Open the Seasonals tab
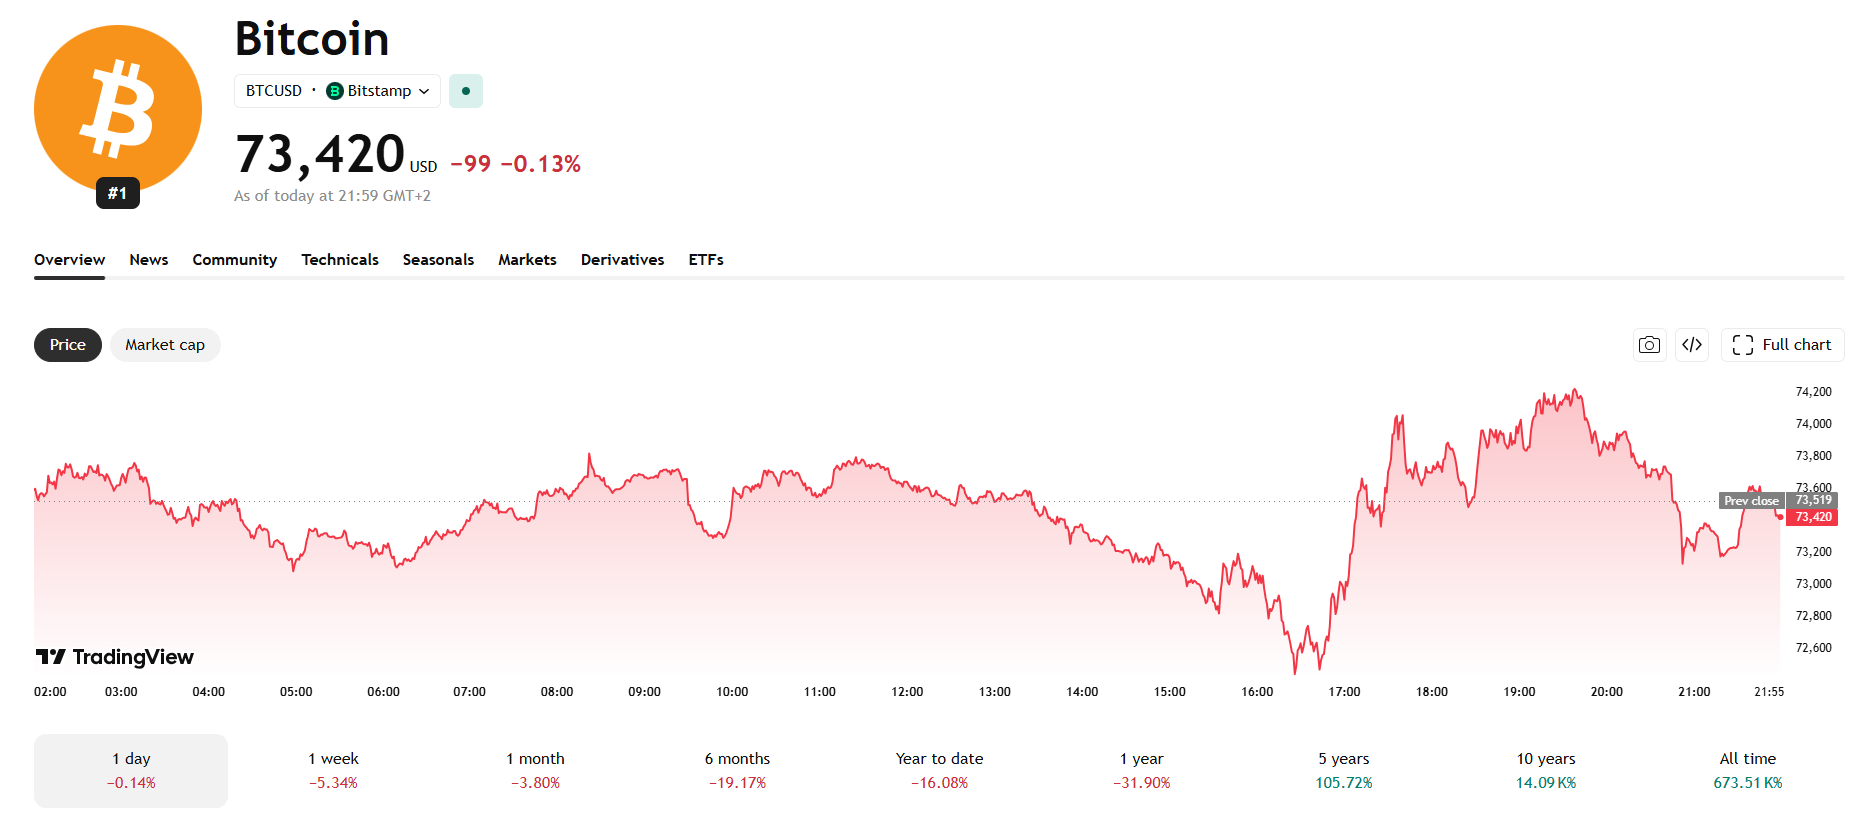This screenshot has height=826, width=1865. point(438,260)
